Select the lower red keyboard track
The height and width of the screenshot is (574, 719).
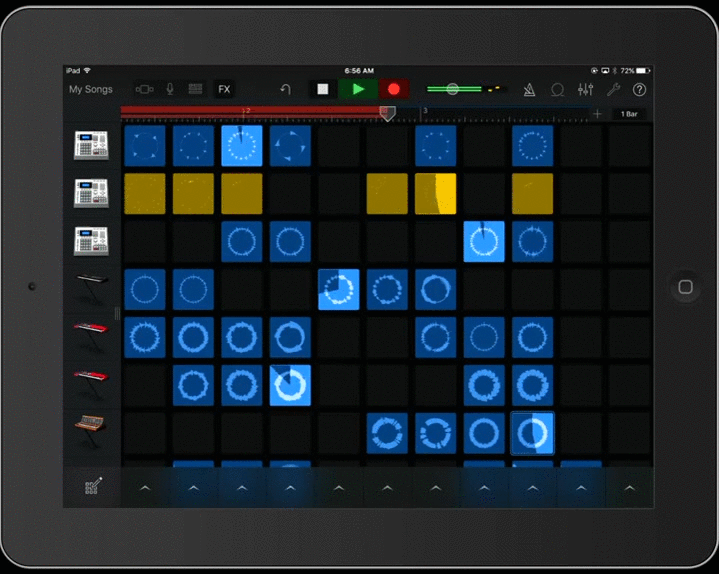coord(91,385)
